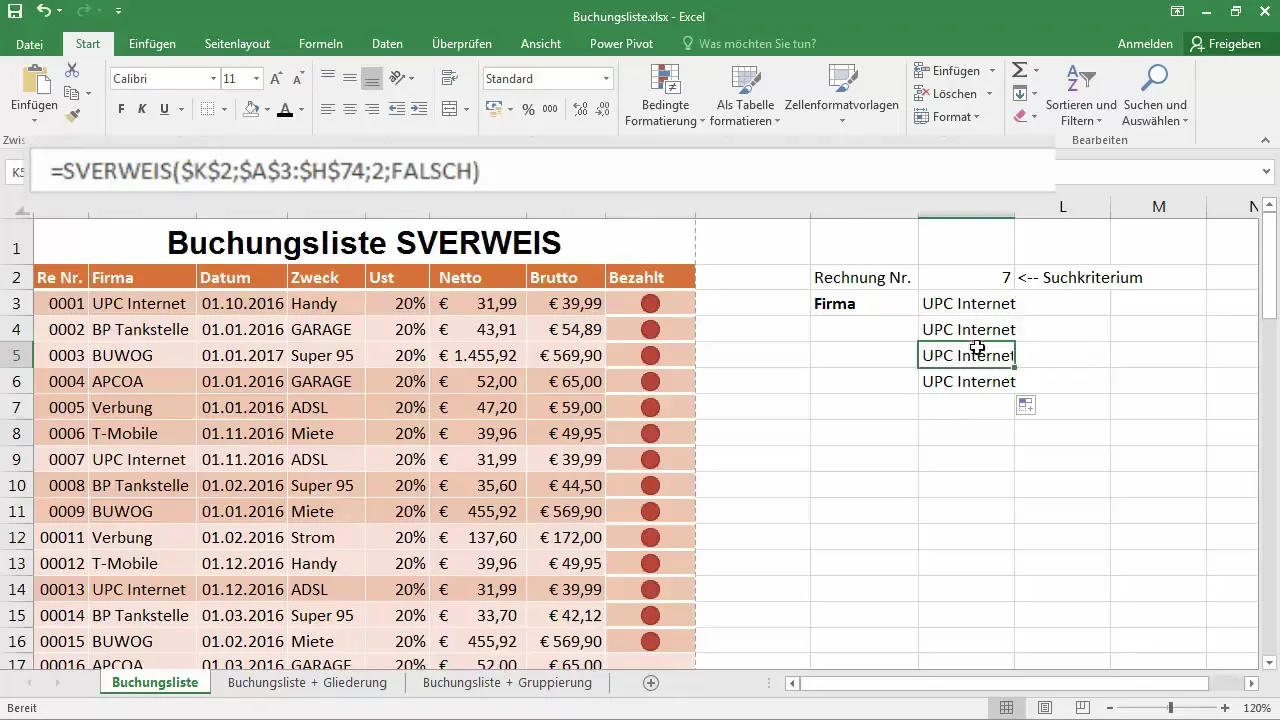Open Als Tabelle formatieren gallery
1280x720 pixels.
746,97
